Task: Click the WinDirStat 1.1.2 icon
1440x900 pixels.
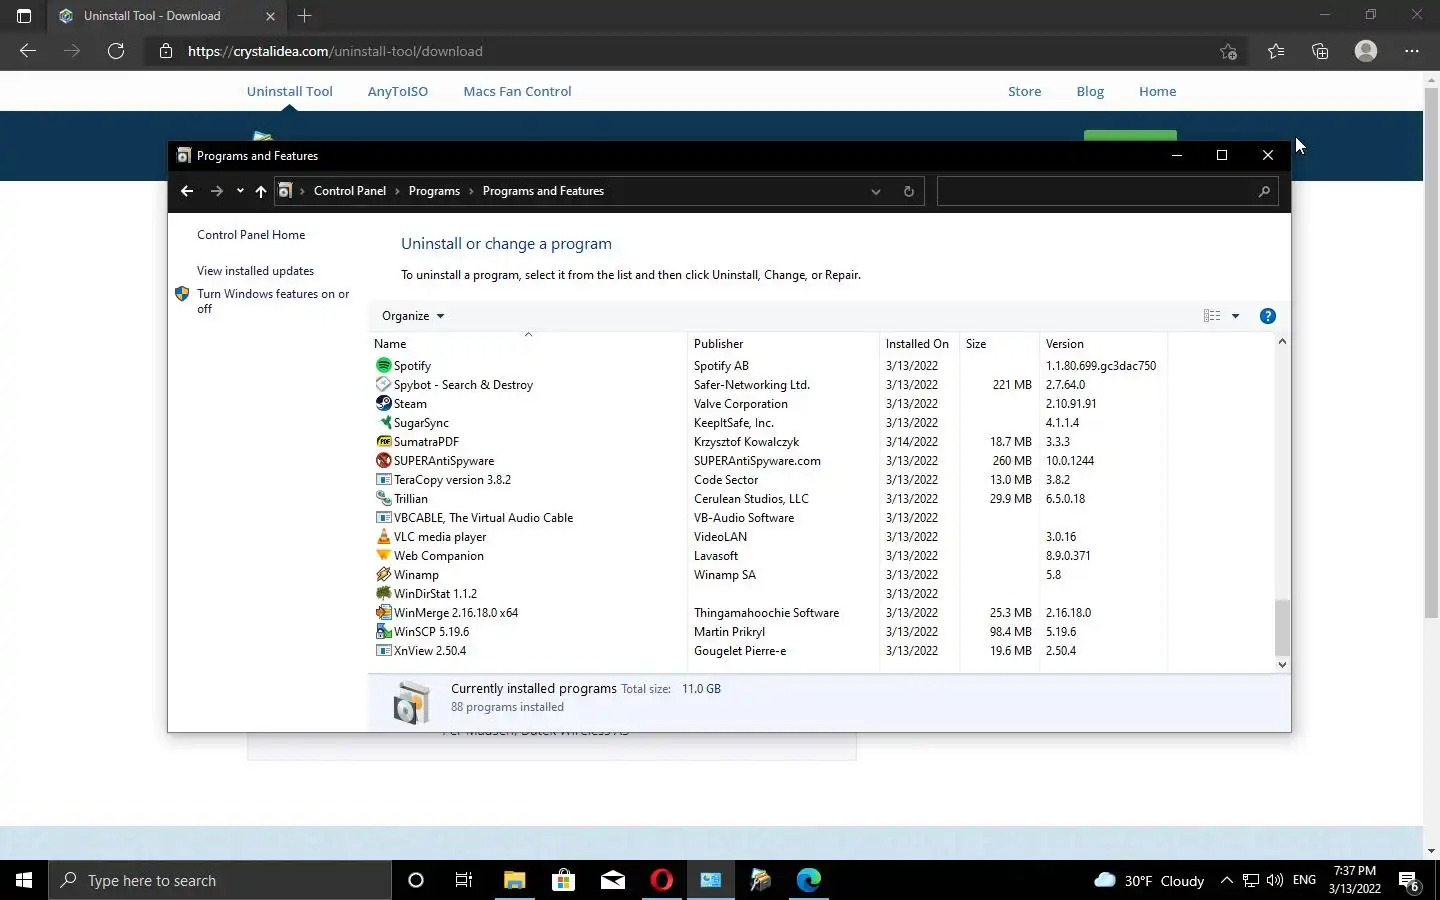Action: [x=383, y=594]
